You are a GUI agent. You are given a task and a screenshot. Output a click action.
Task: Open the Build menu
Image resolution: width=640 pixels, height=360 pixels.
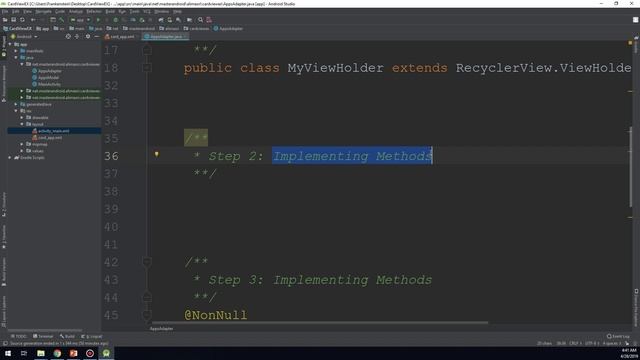[x=110, y=11]
